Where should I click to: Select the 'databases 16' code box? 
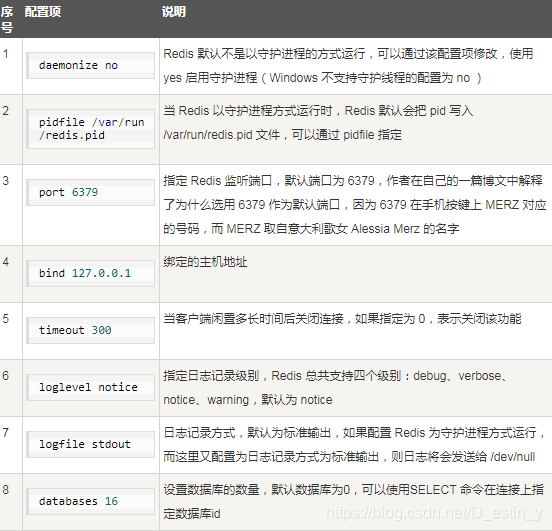(x=90, y=501)
